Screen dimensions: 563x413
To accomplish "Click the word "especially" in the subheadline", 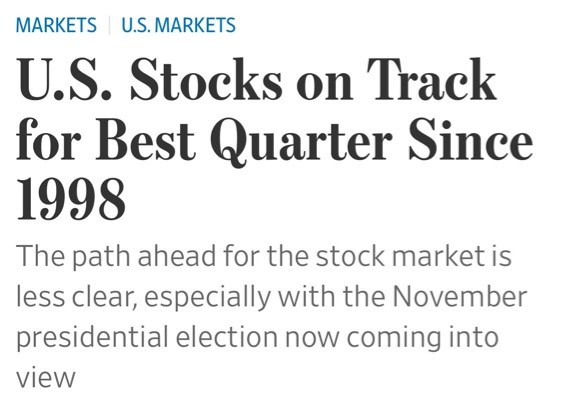I will pyautogui.click(x=208, y=298).
